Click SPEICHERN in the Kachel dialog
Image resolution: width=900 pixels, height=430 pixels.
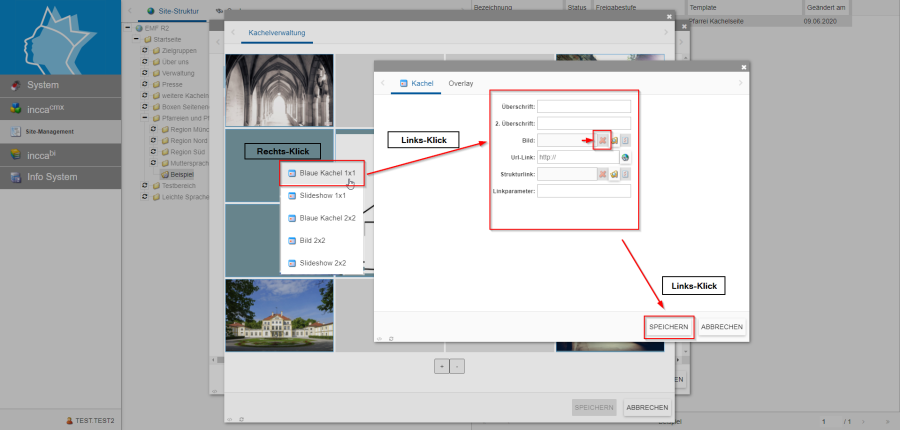[x=668, y=327]
